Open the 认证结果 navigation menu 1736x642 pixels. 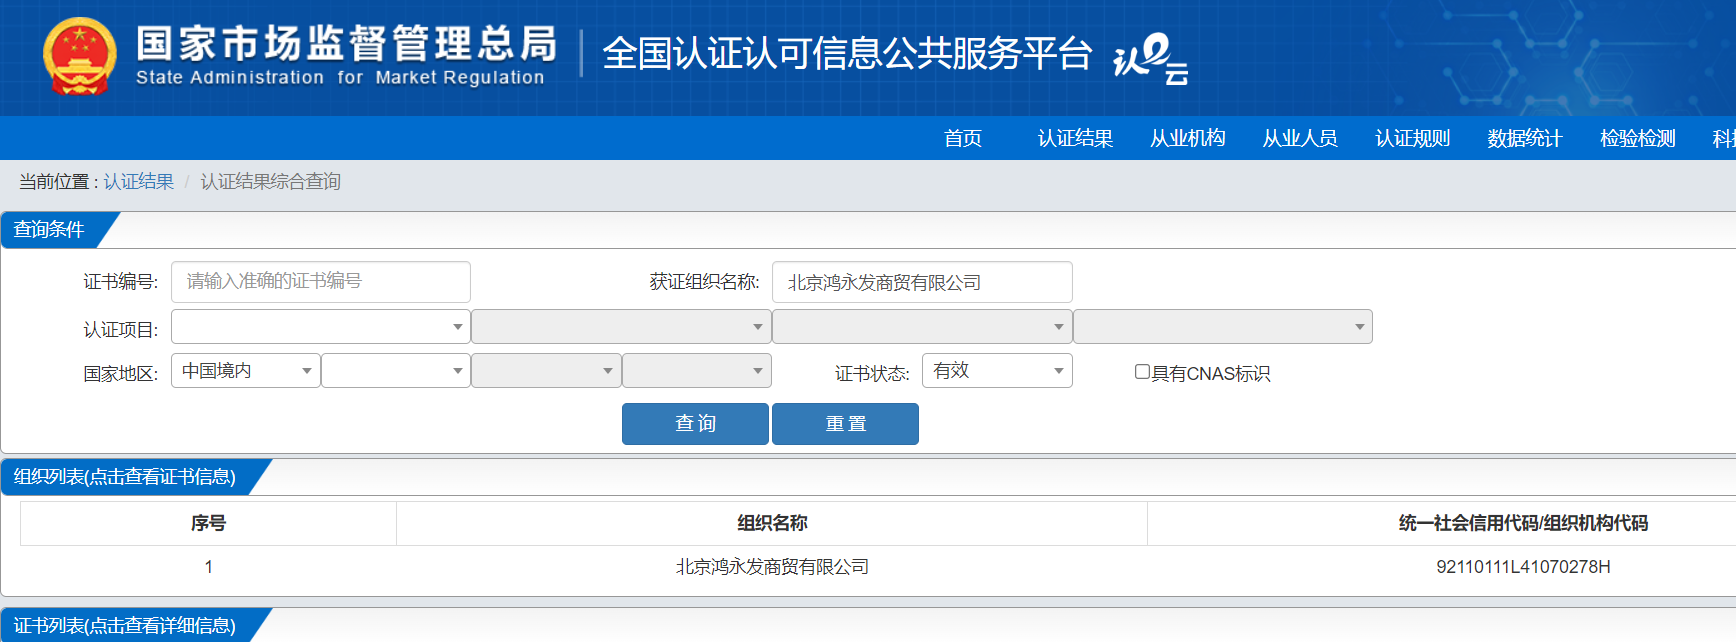[x=1075, y=138]
